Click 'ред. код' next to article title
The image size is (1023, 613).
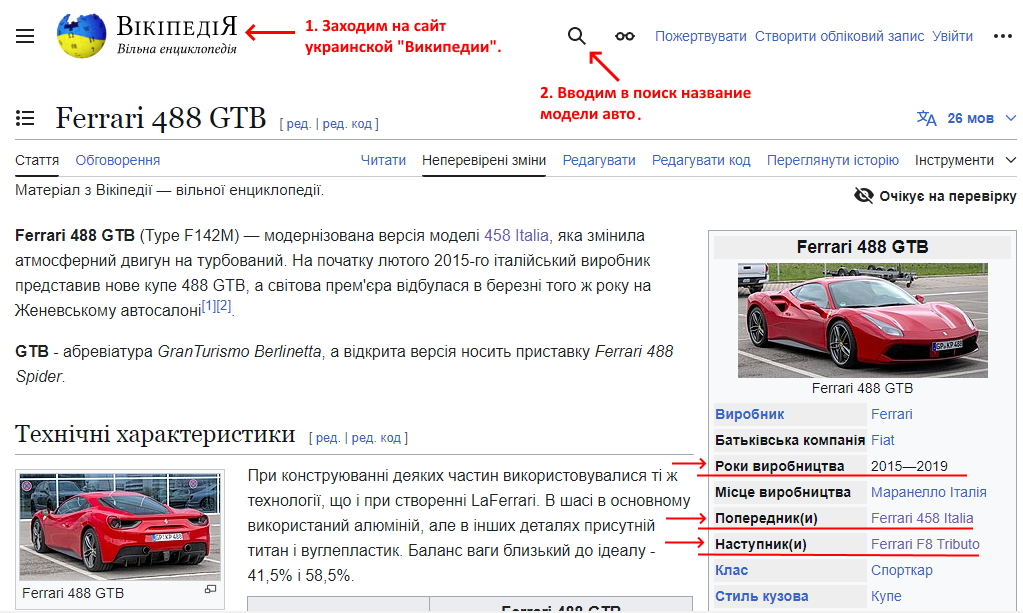coord(347,124)
